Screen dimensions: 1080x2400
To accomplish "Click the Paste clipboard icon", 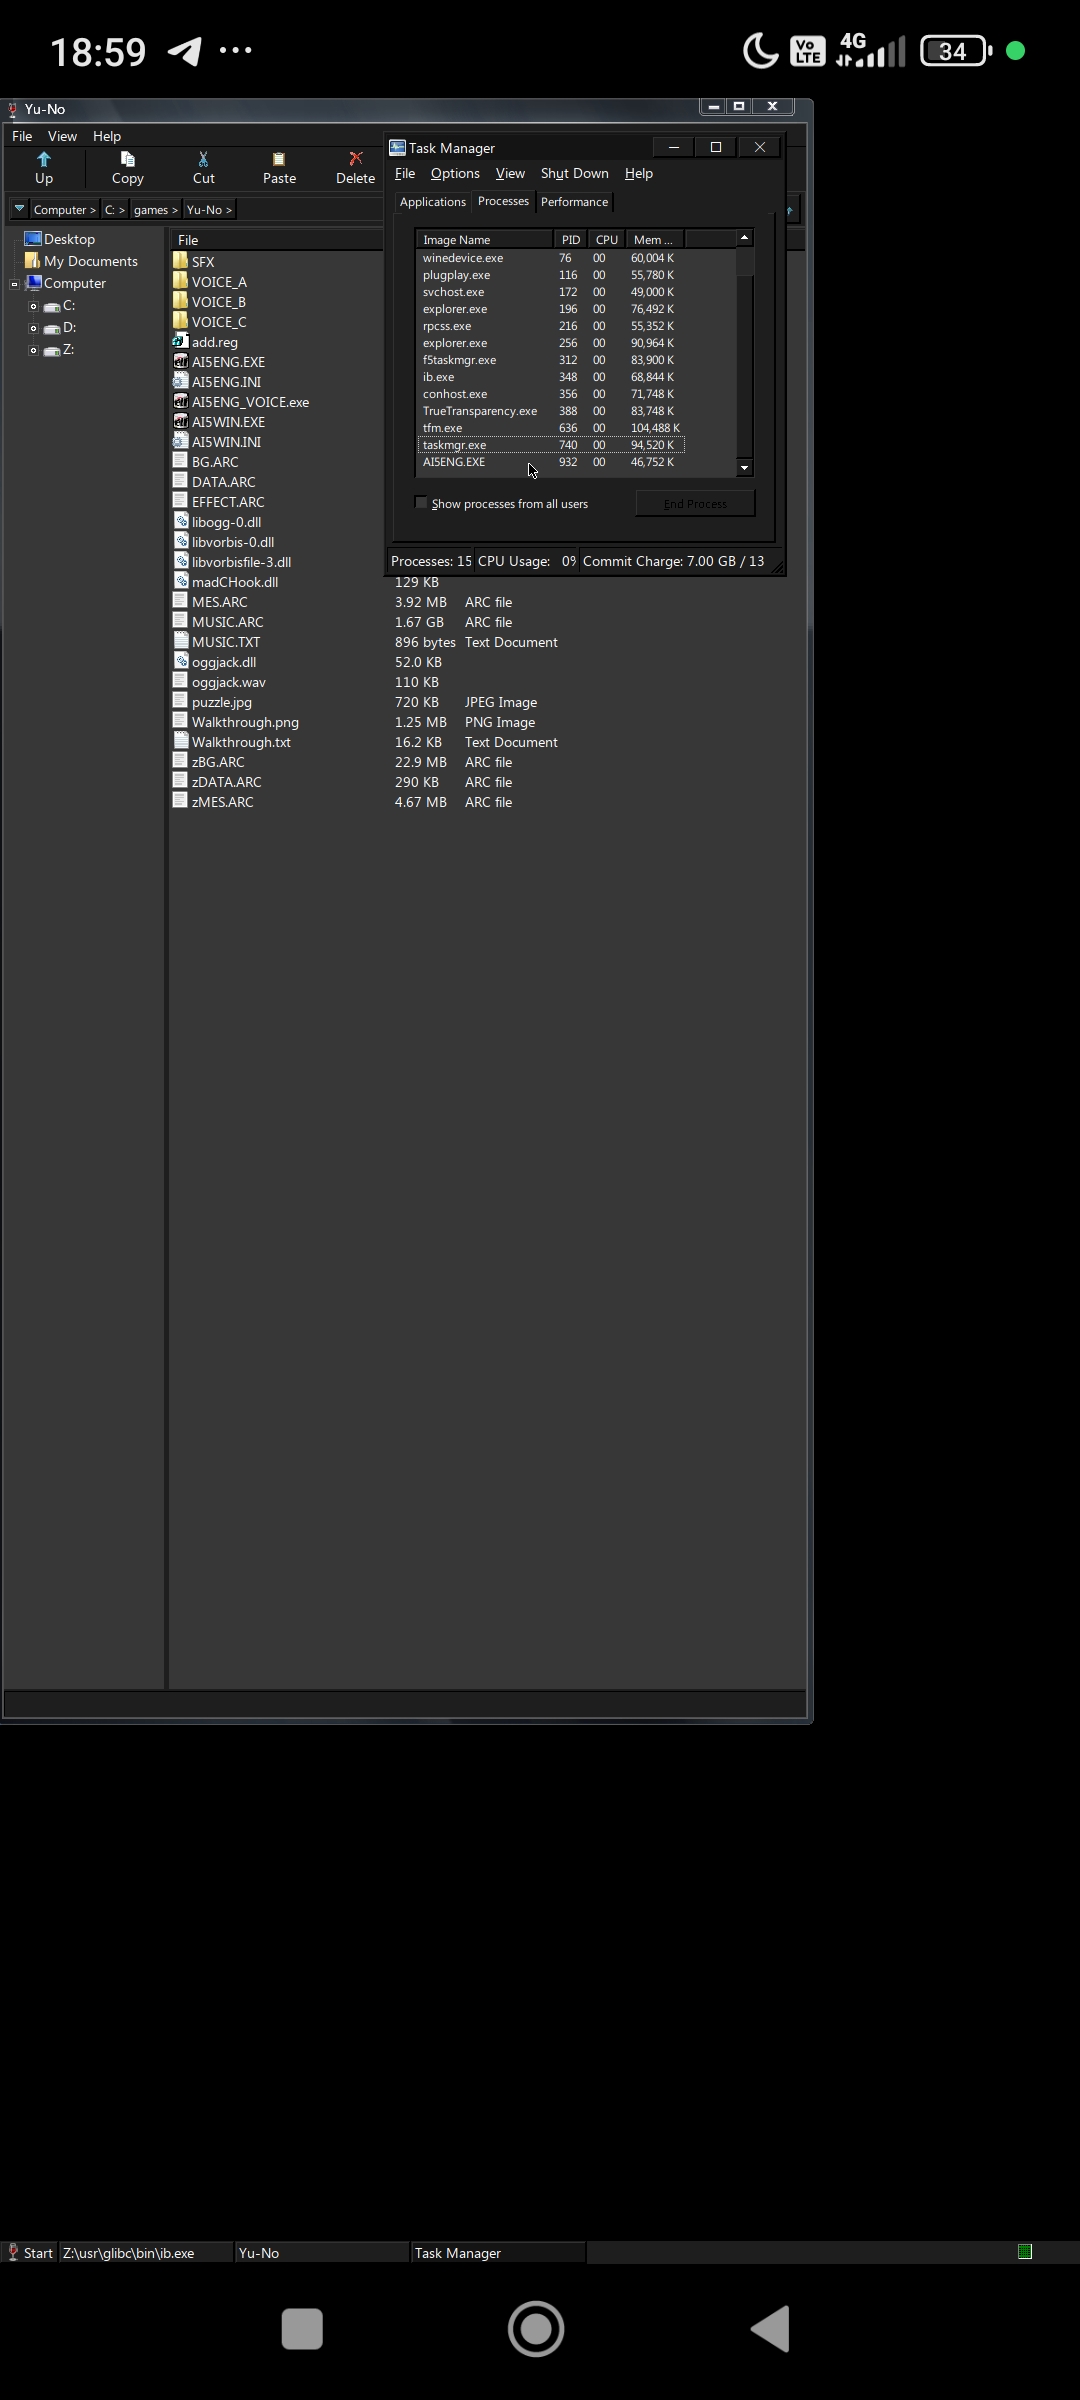I will pyautogui.click(x=279, y=160).
